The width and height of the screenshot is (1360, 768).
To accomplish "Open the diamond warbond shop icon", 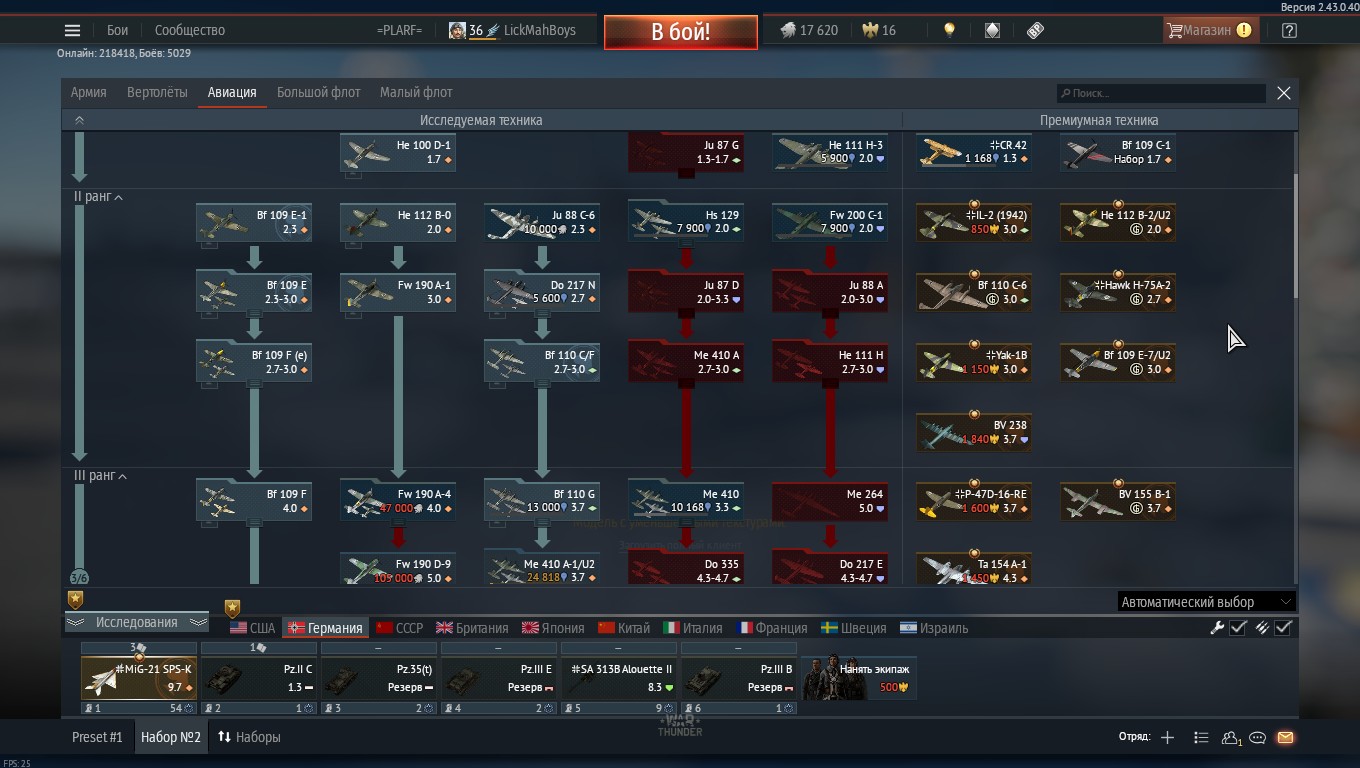I will pyautogui.click(x=992, y=30).
